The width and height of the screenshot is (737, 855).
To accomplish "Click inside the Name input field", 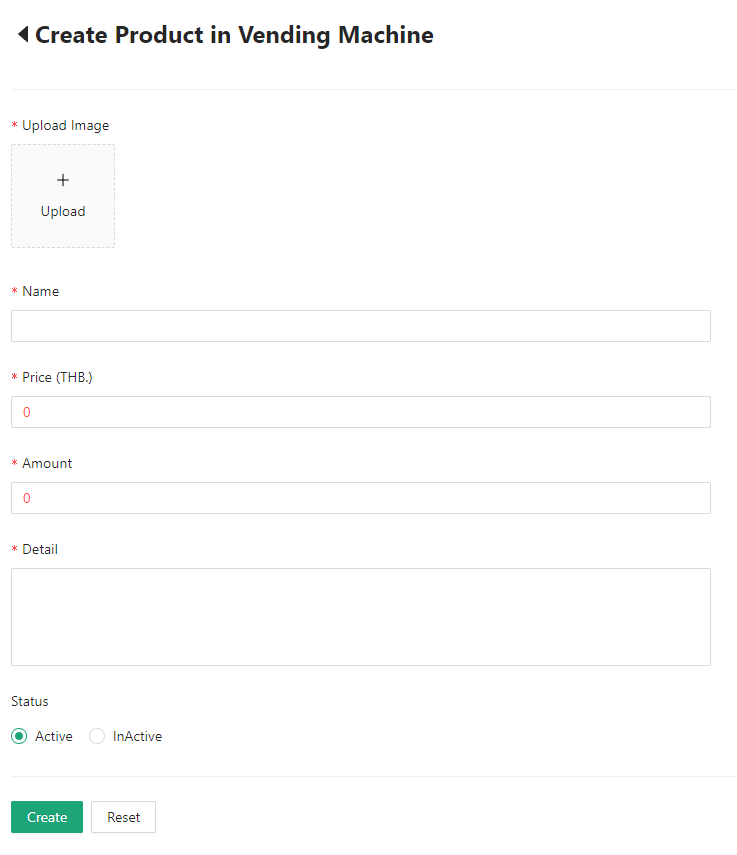I will coord(360,326).
